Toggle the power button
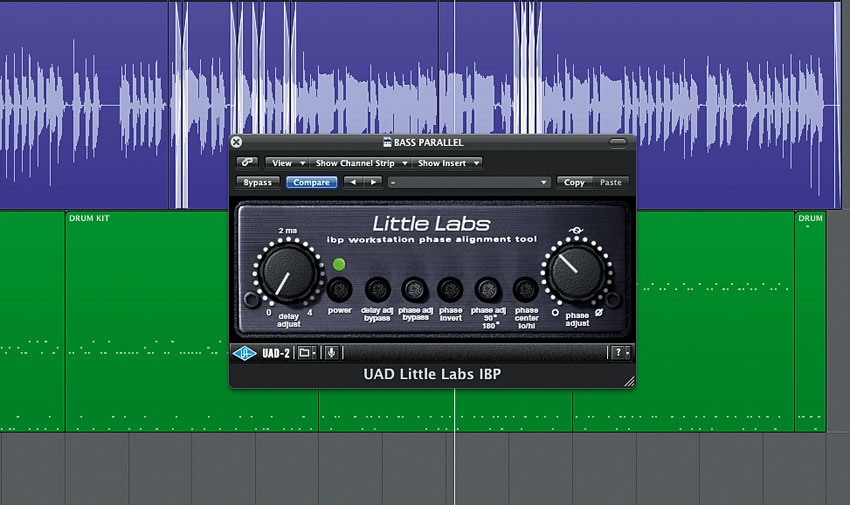The height and width of the screenshot is (505, 850). [x=340, y=290]
